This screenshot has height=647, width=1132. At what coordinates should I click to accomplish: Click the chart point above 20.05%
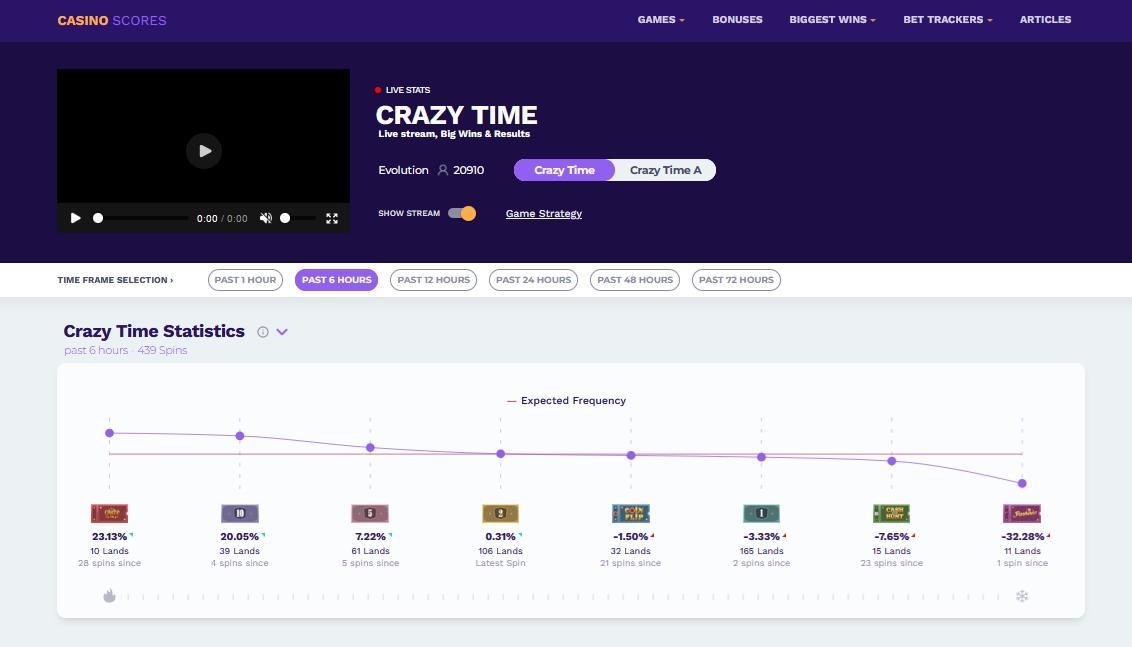pyautogui.click(x=240, y=436)
